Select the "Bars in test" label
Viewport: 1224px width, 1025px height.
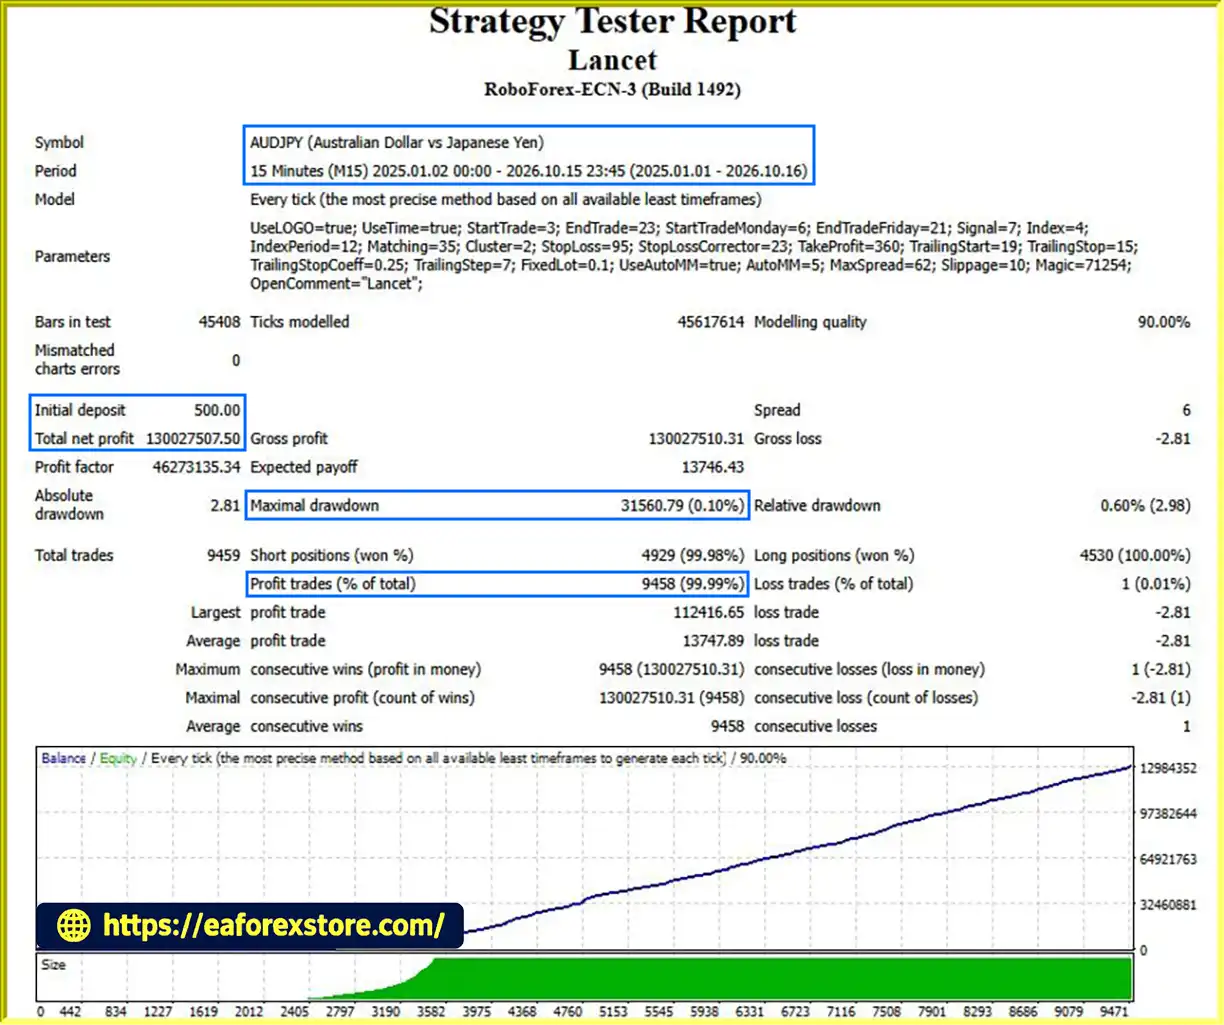[x=72, y=322]
